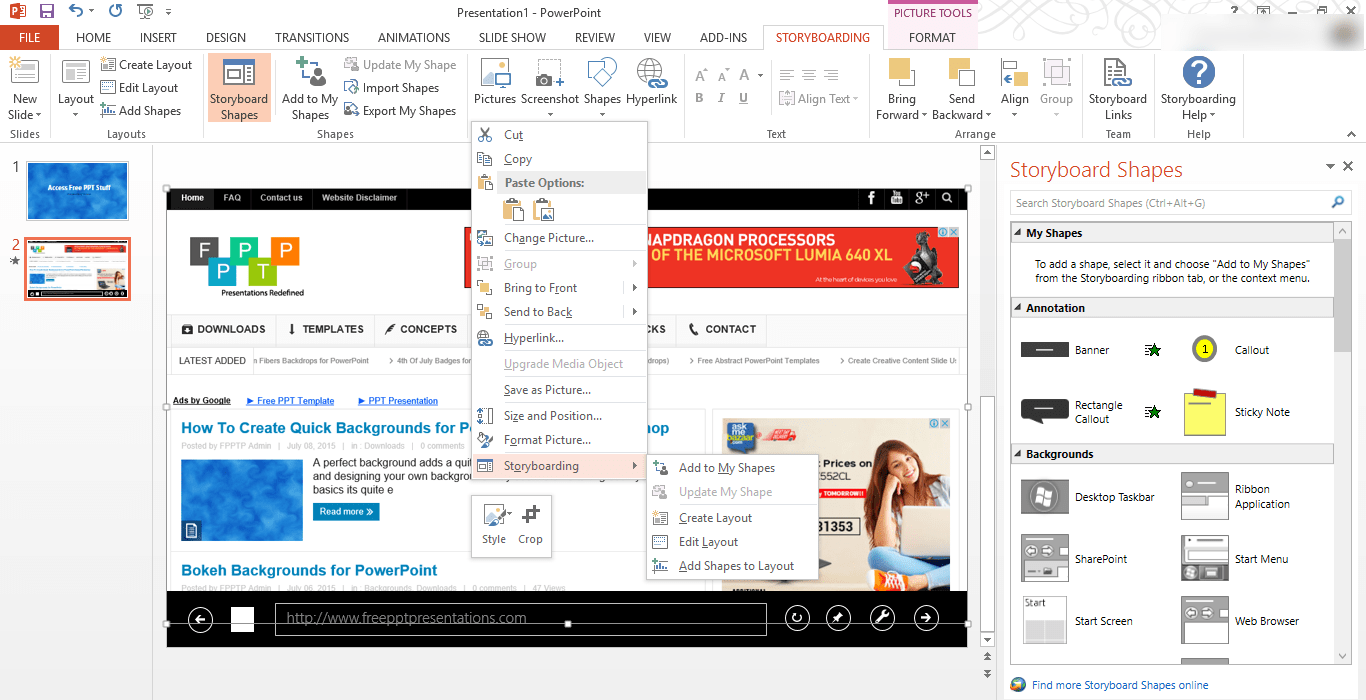The width and height of the screenshot is (1366, 700).
Task: Click Edit Layout in the ribbon Layouts group
Action: click(139, 88)
